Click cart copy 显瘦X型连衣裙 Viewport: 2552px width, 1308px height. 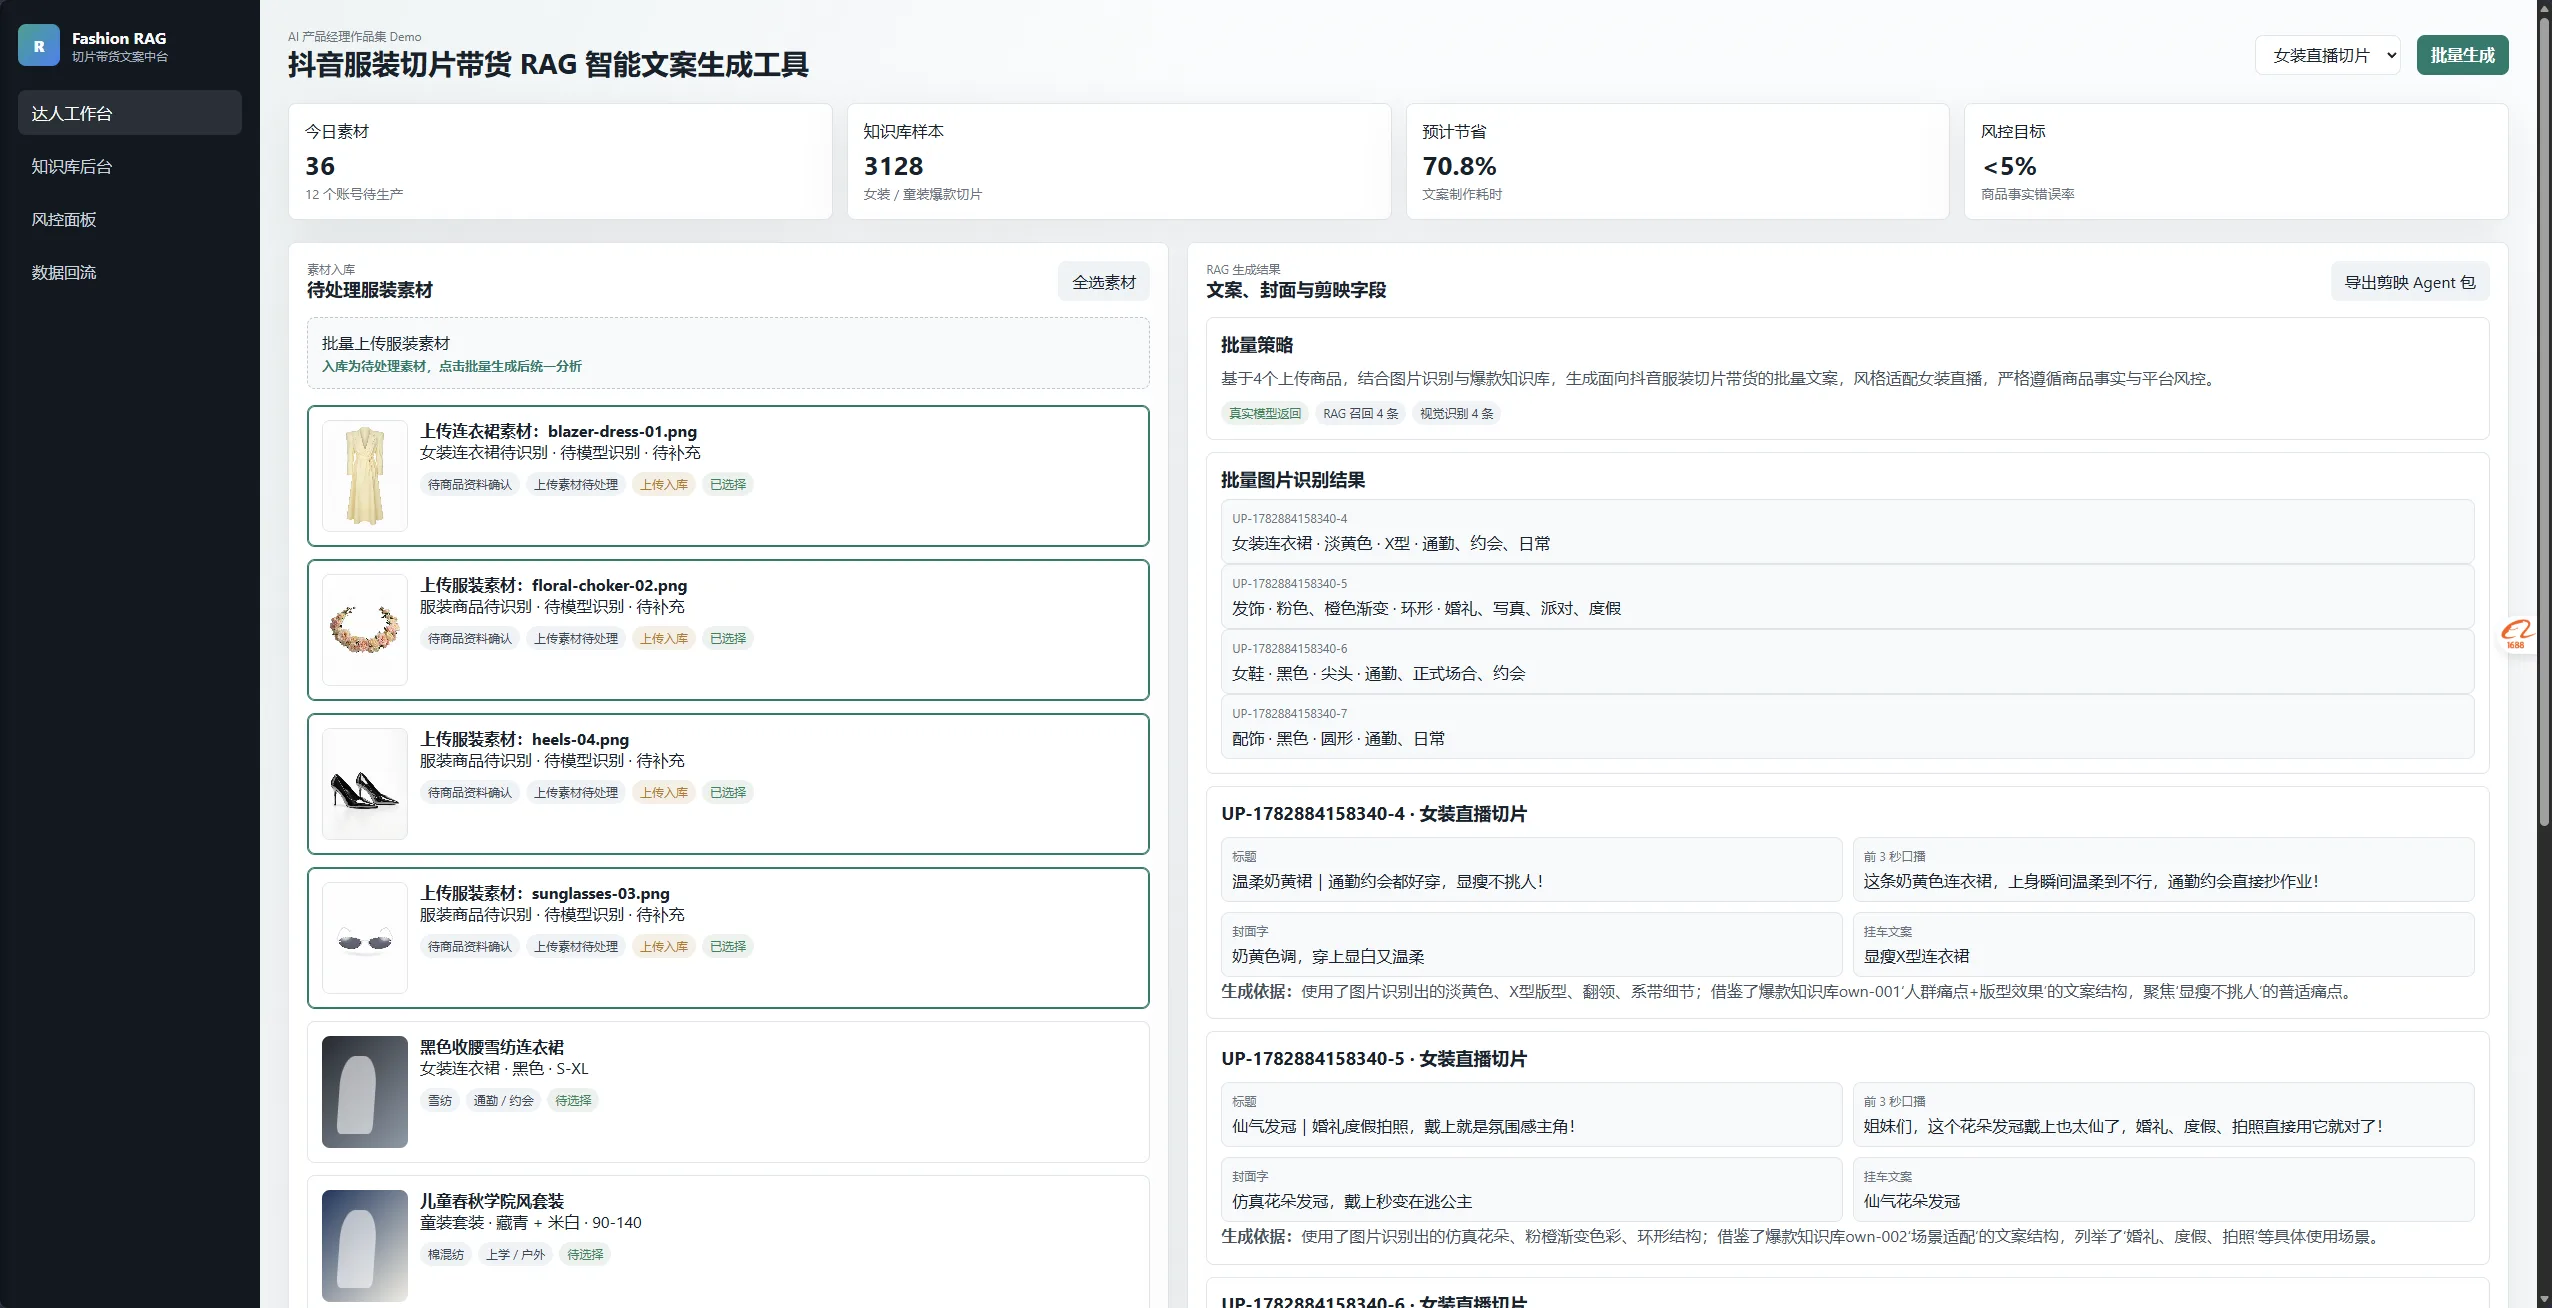click(x=2163, y=945)
